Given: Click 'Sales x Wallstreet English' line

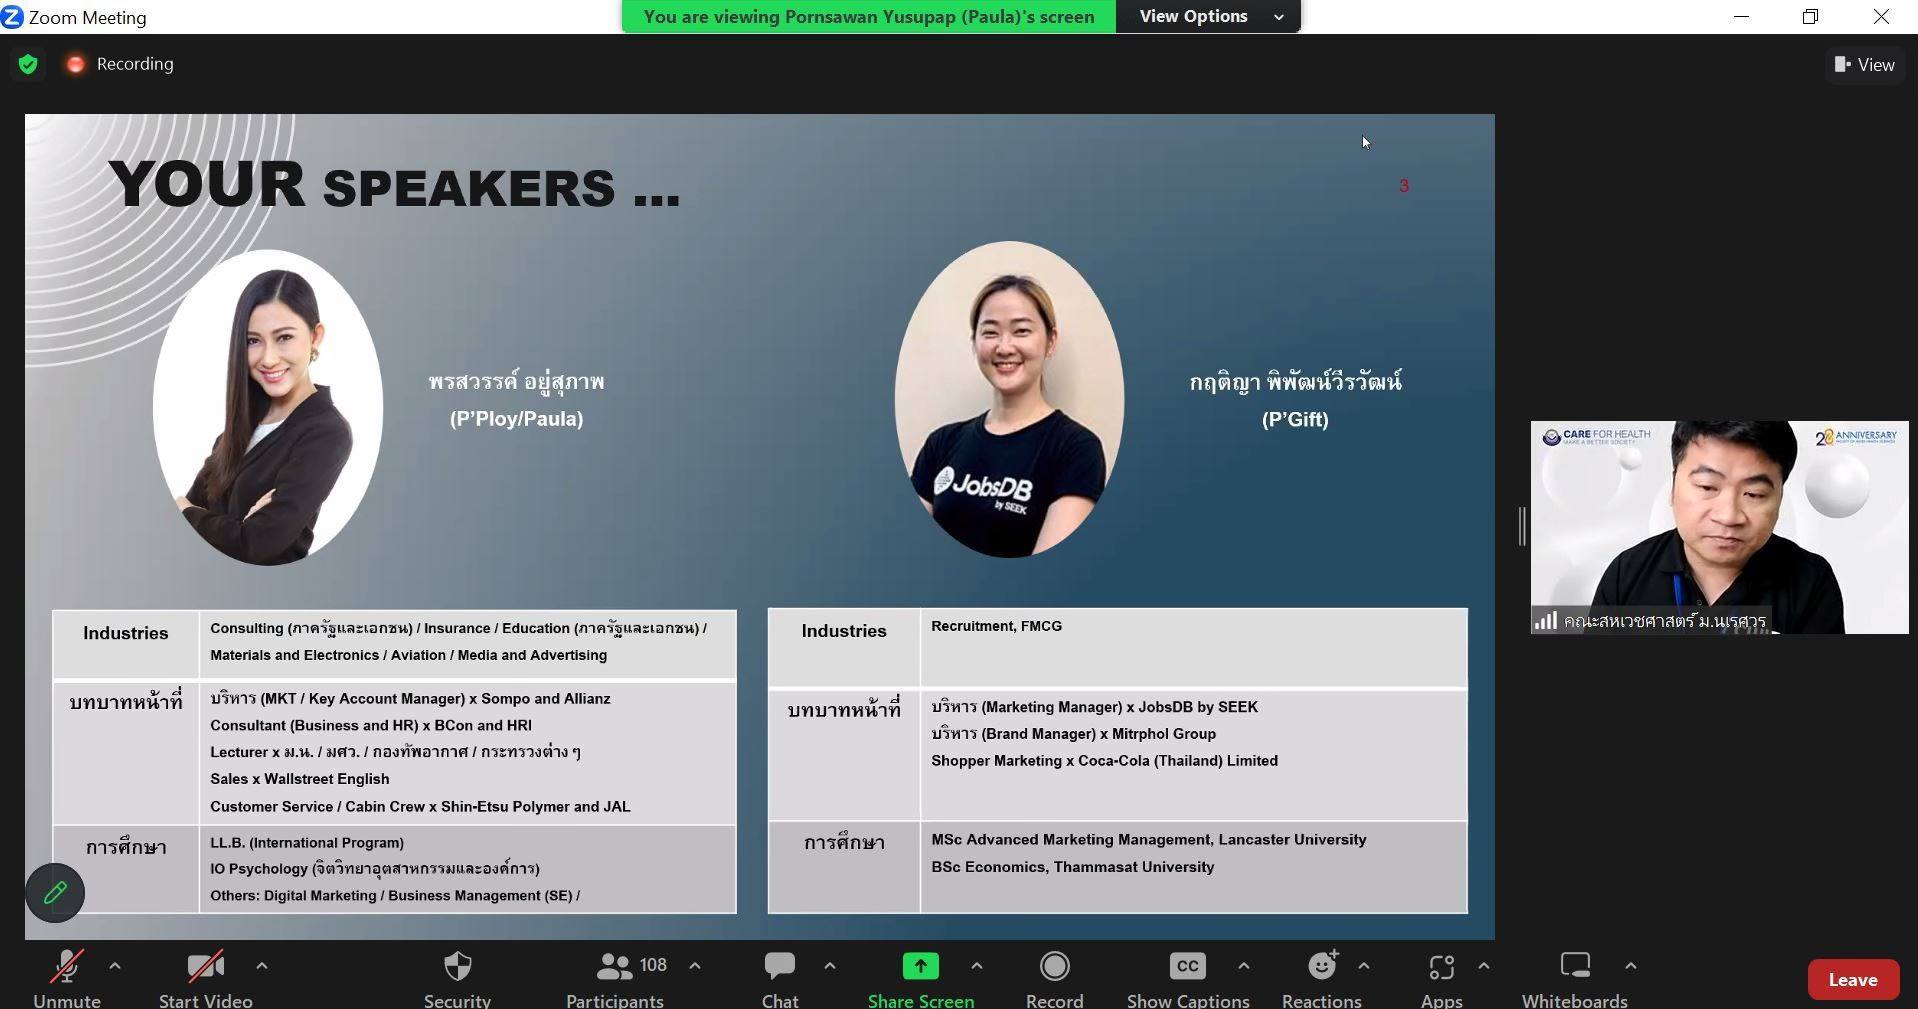Looking at the screenshot, I should pyautogui.click(x=299, y=779).
